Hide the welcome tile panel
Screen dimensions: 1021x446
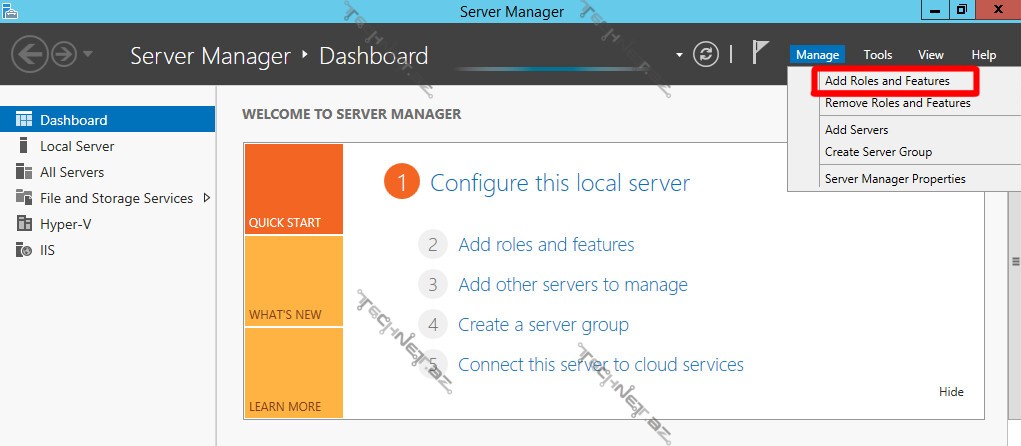pos(951,392)
